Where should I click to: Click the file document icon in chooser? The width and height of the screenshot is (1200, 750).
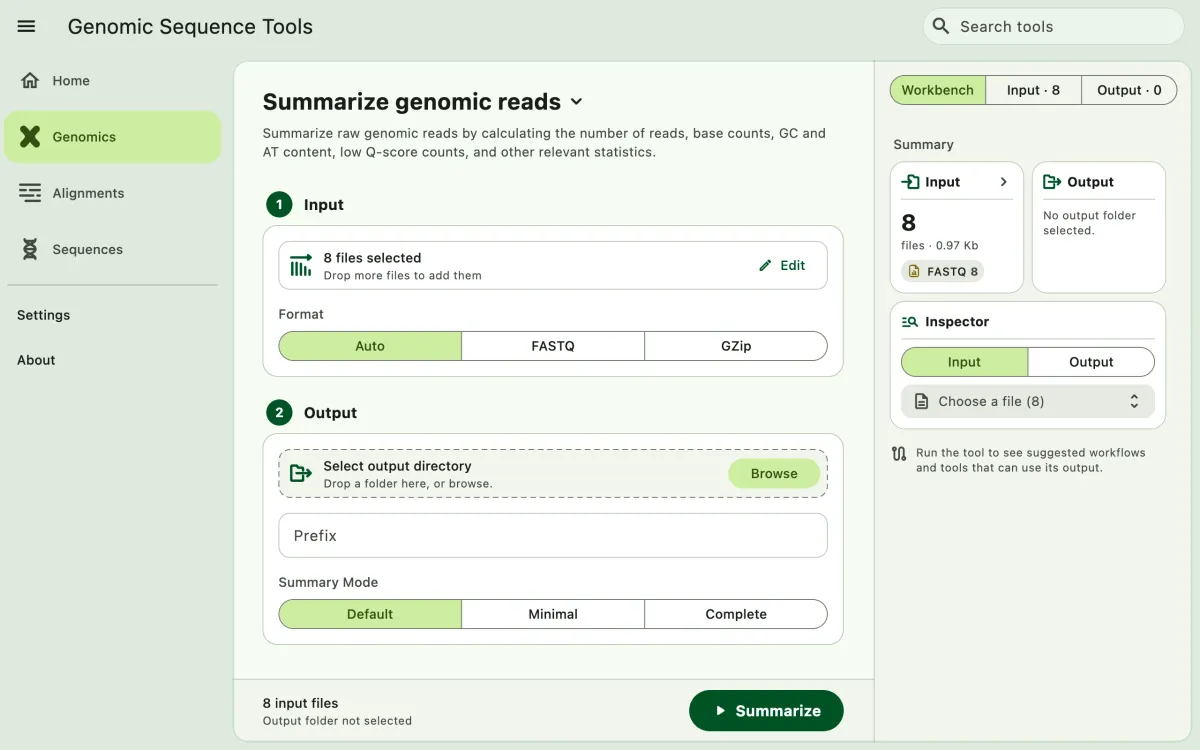tap(922, 401)
